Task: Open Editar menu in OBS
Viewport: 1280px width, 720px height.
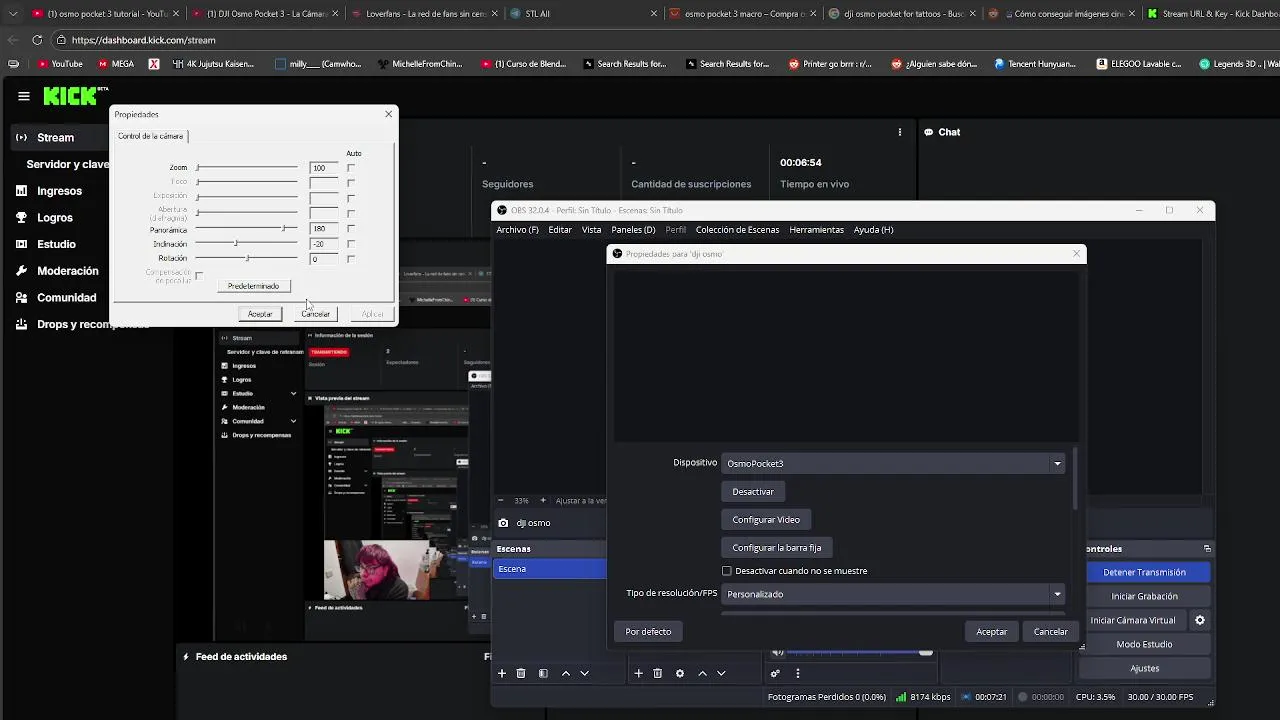Action: (x=560, y=230)
